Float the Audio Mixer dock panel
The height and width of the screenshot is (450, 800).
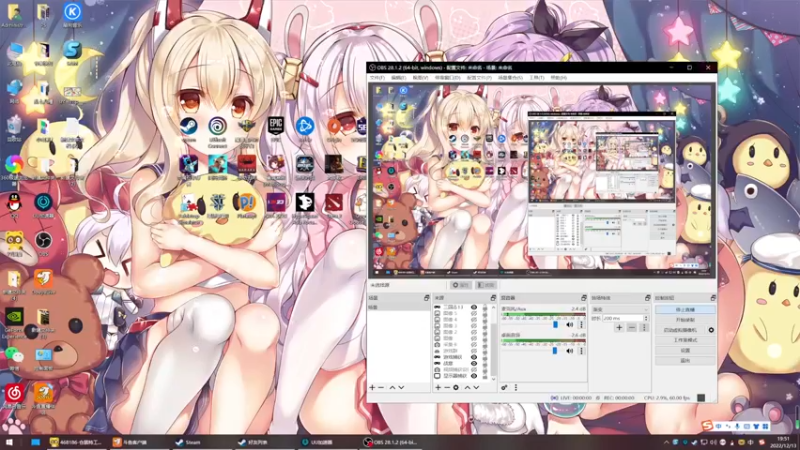tap(584, 298)
